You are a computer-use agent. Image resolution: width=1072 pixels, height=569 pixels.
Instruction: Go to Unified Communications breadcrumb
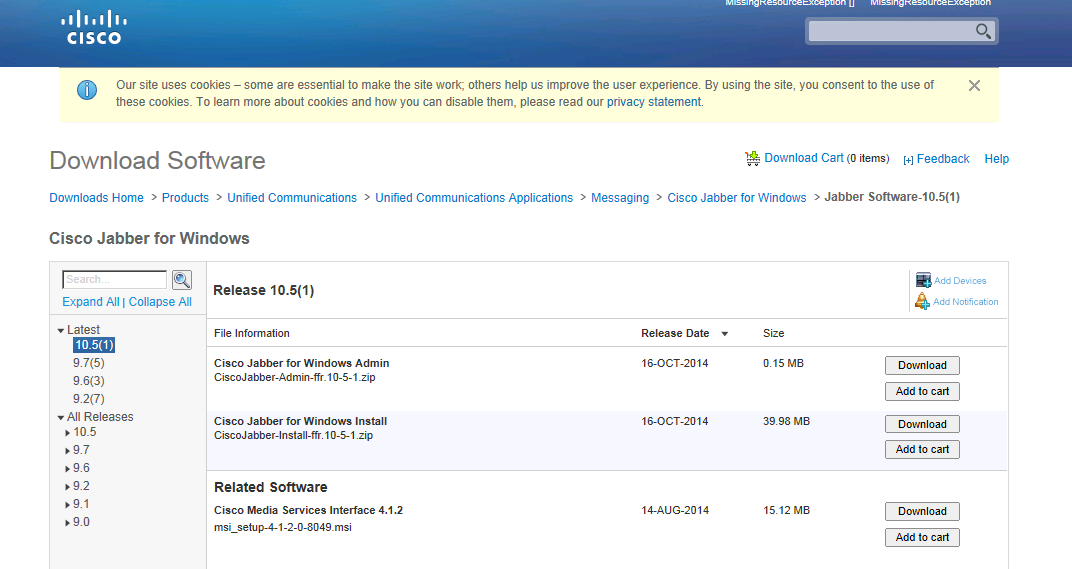292,198
